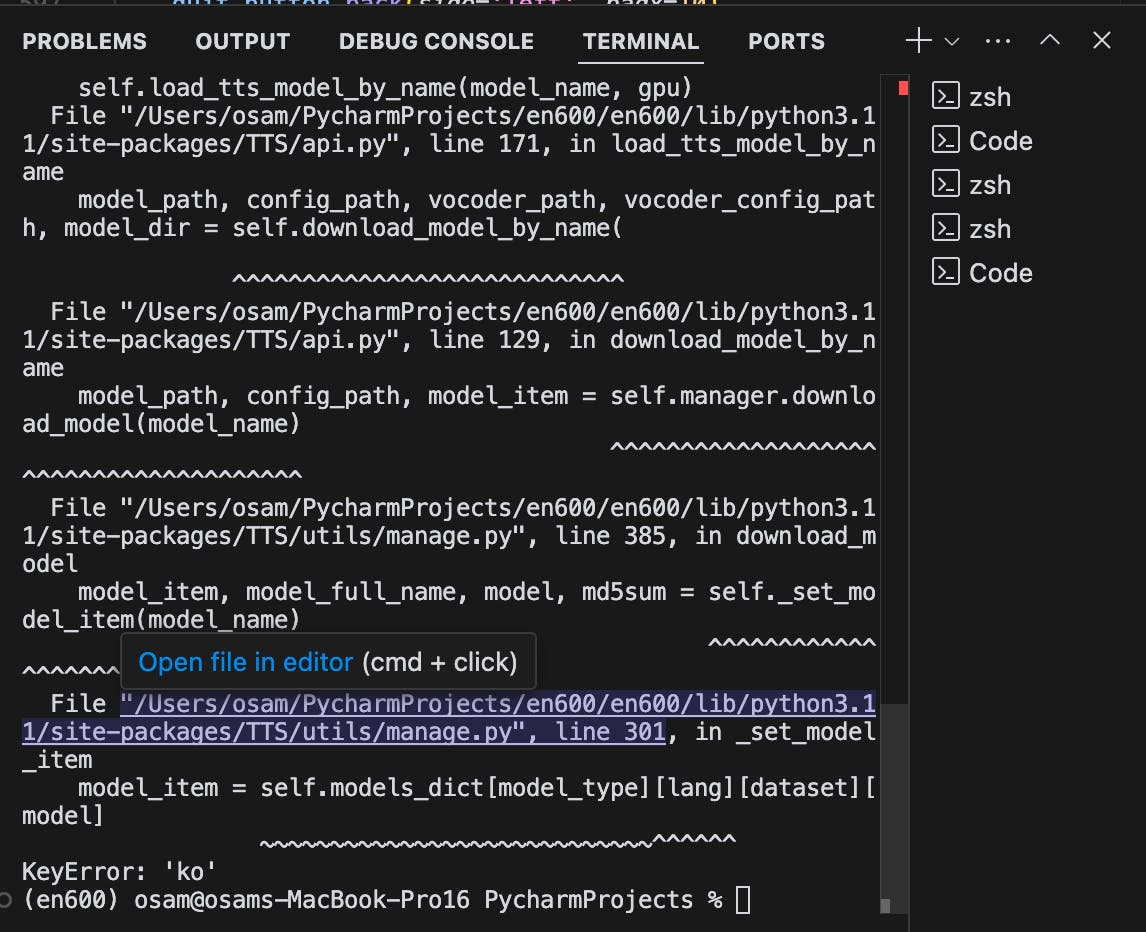Click the second zsh terminal icon
Image resolution: width=1146 pixels, height=932 pixels.
pyautogui.click(x=946, y=183)
